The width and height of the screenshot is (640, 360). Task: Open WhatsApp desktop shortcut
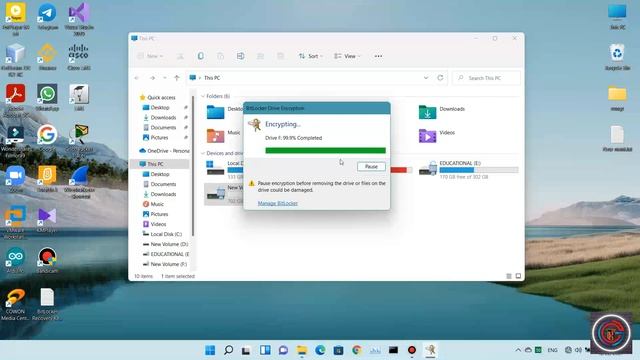pos(47,98)
